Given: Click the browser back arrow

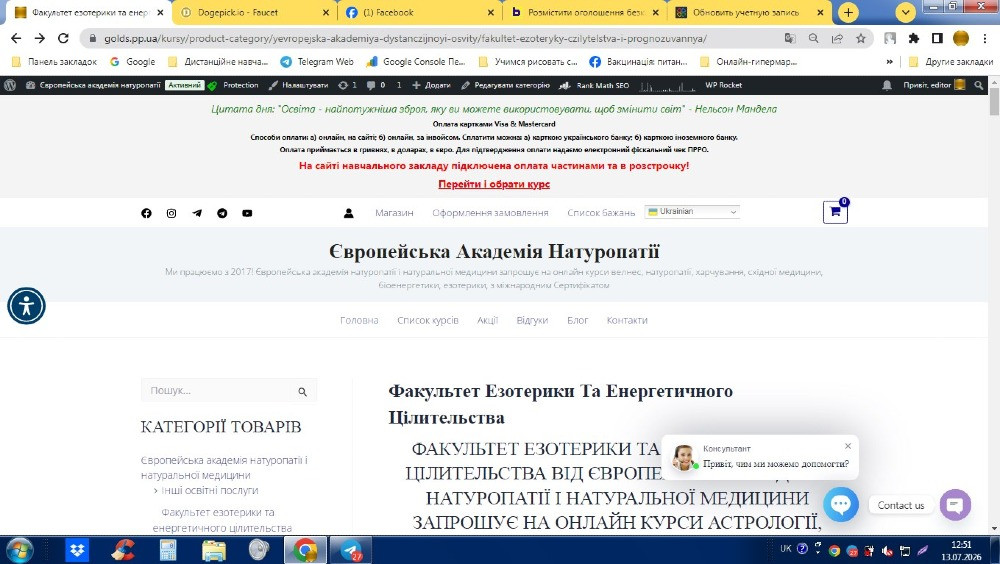Looking at the screenshot, I should [16, 38].
